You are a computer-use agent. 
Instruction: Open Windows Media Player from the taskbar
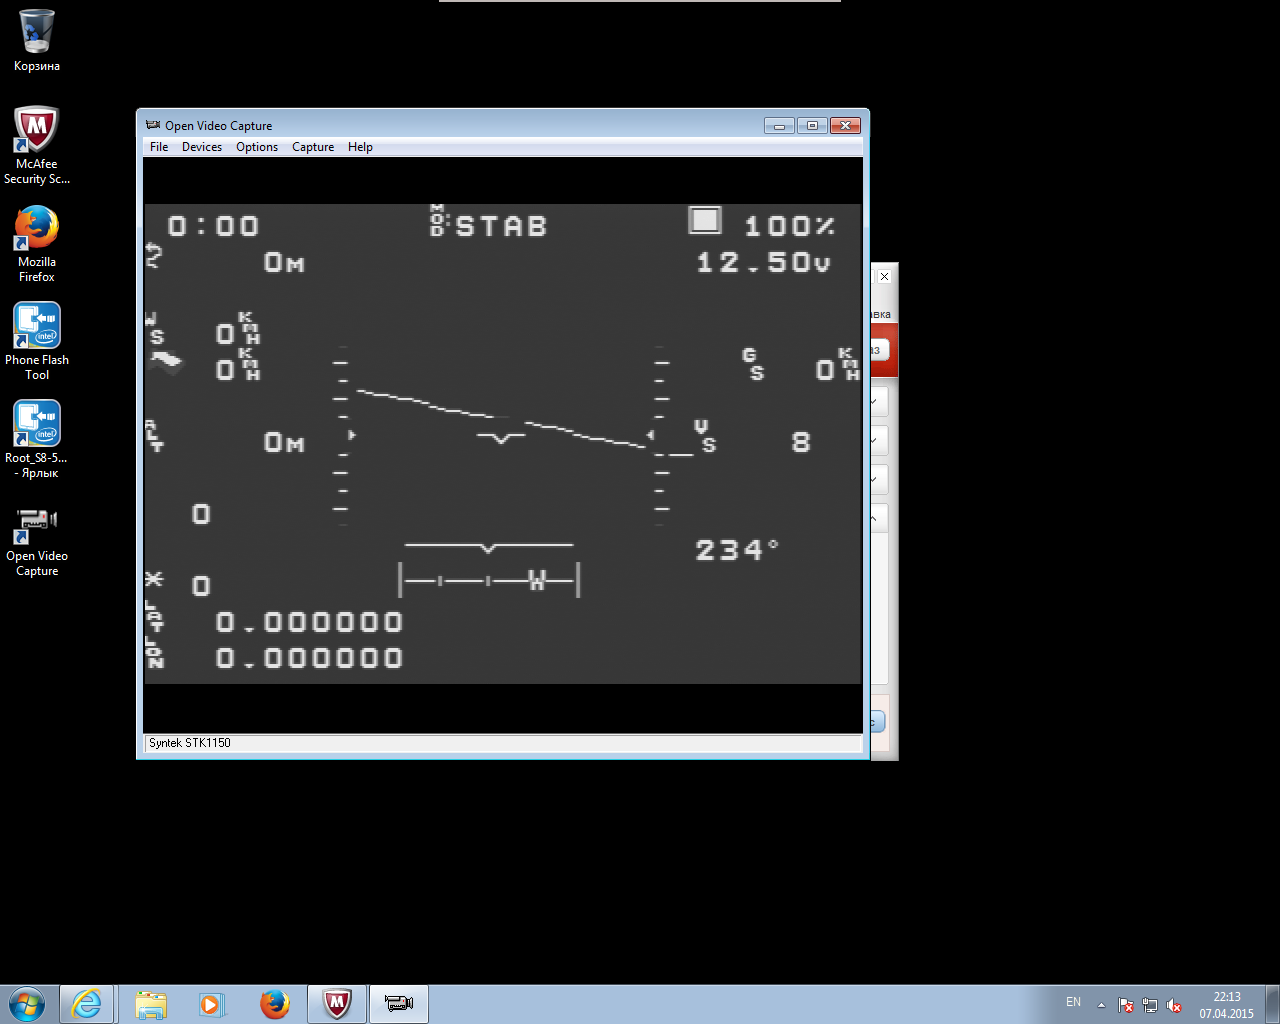211,1004
